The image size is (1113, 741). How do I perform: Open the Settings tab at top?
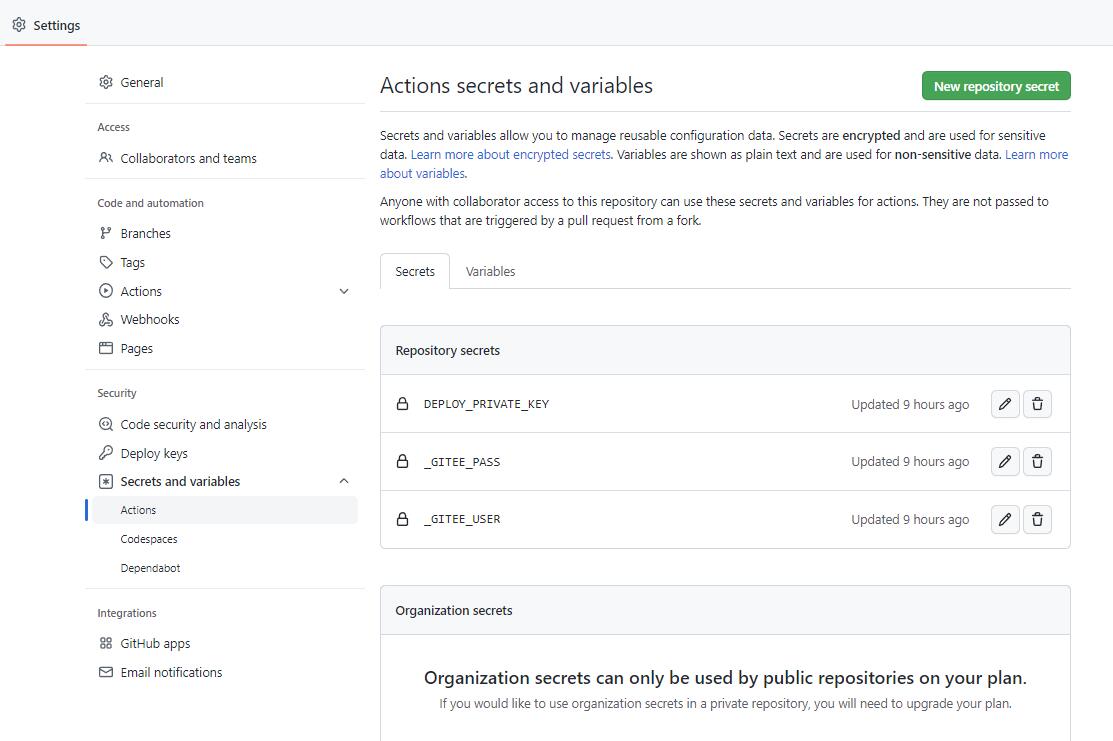coord(46,25)
